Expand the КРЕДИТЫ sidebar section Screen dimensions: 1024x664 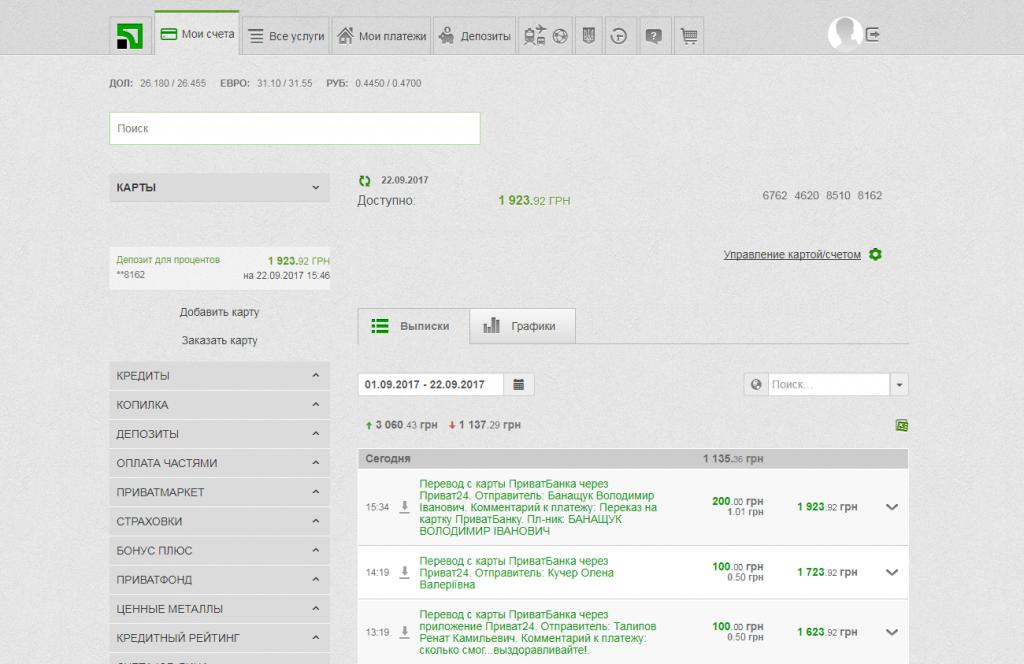click(x=315, y=376)
